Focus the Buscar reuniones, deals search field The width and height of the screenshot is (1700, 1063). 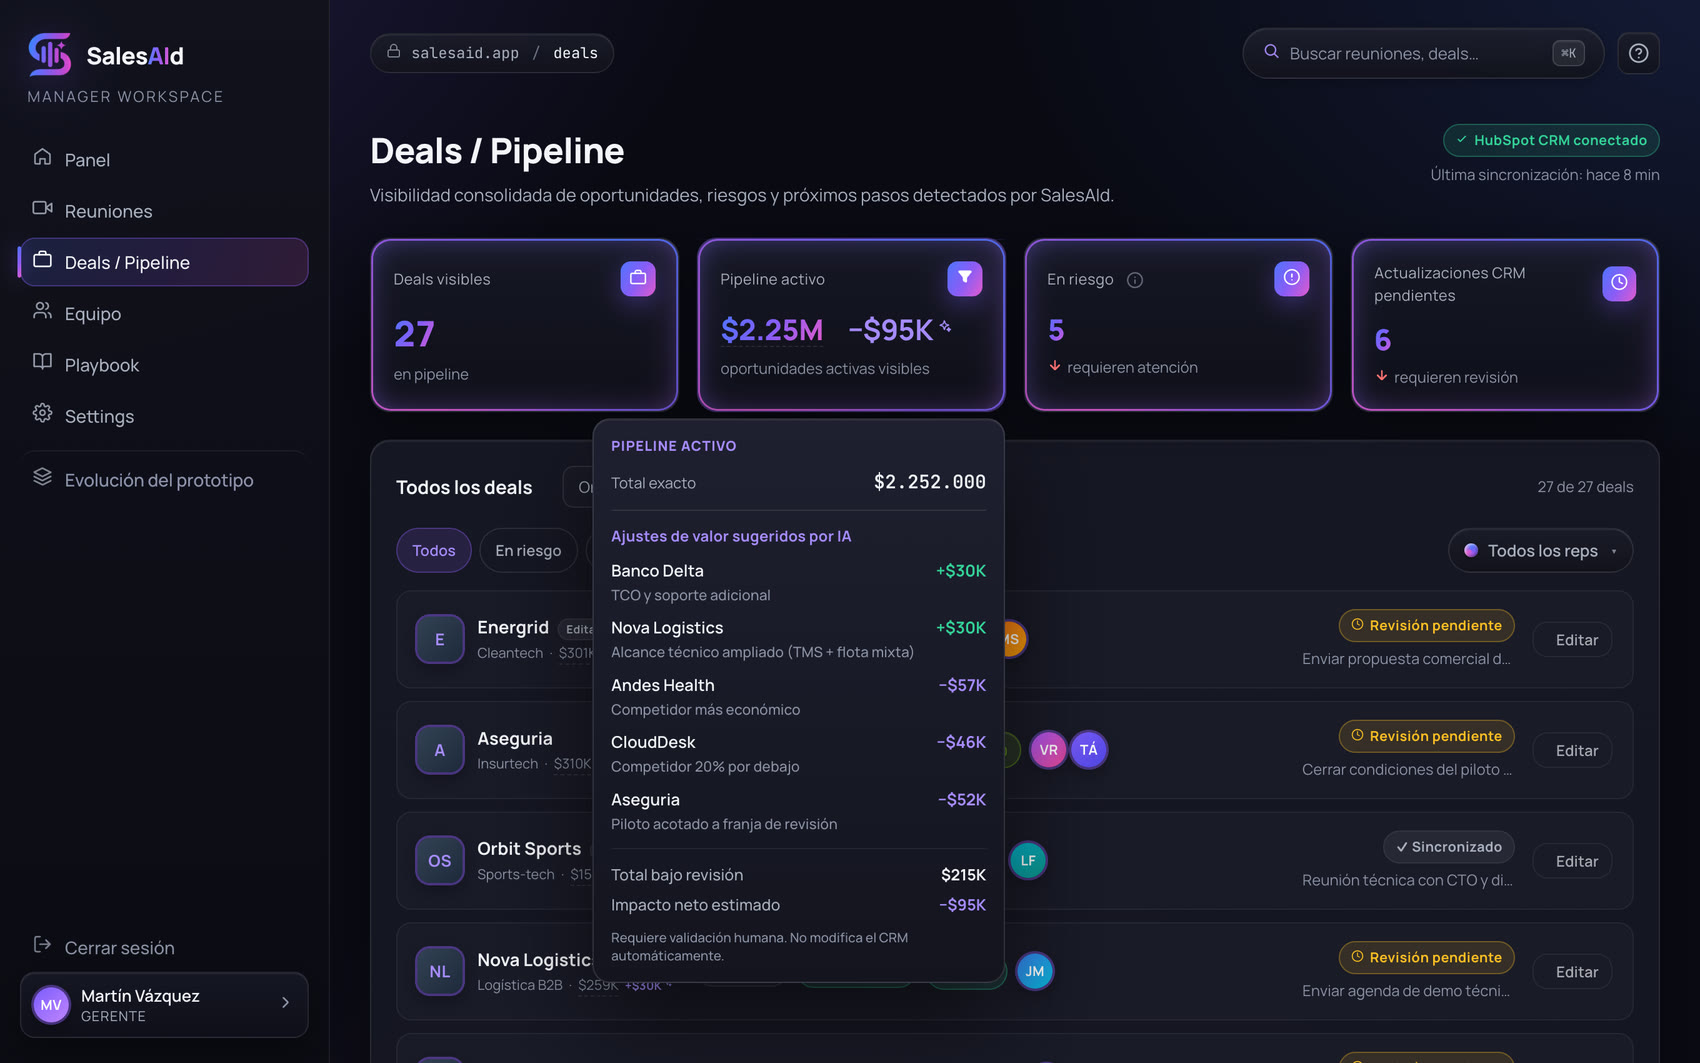click(x=1422, y=53)
